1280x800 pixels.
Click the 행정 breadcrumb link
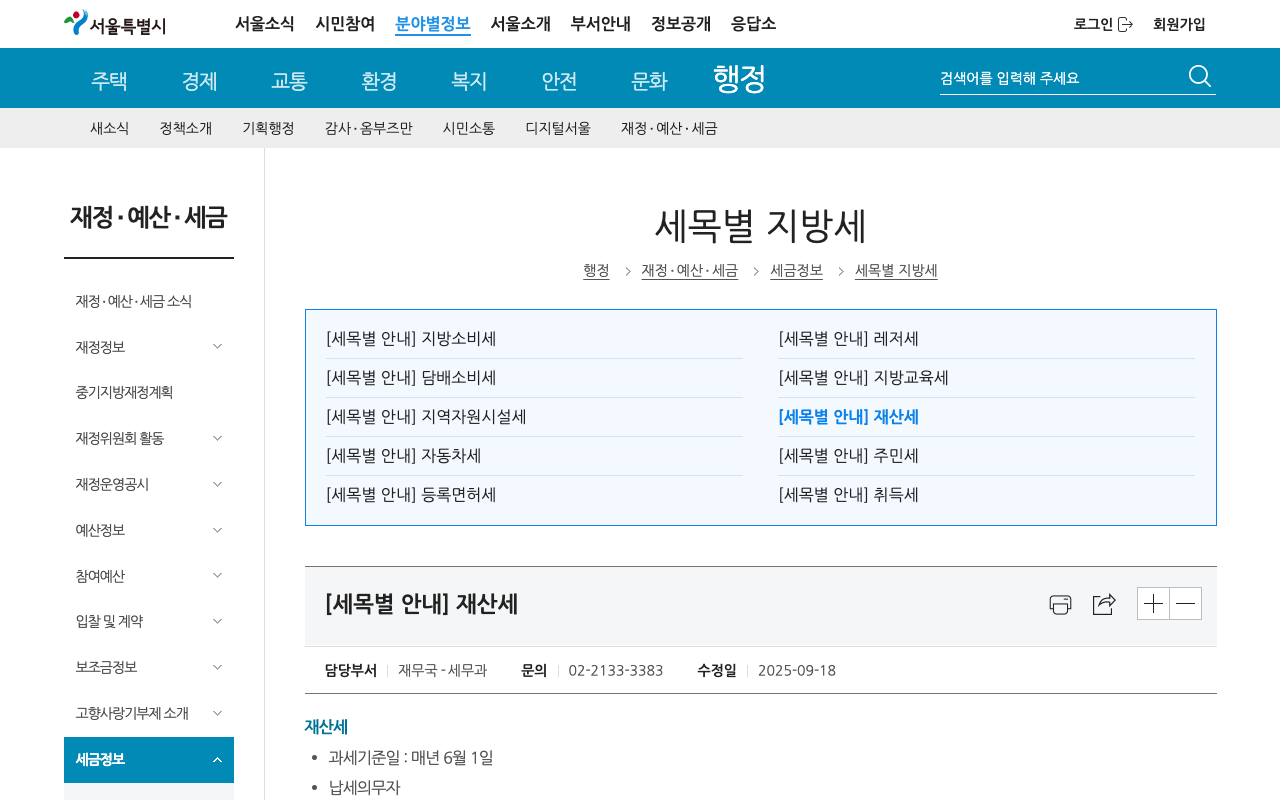click(596, 270)
